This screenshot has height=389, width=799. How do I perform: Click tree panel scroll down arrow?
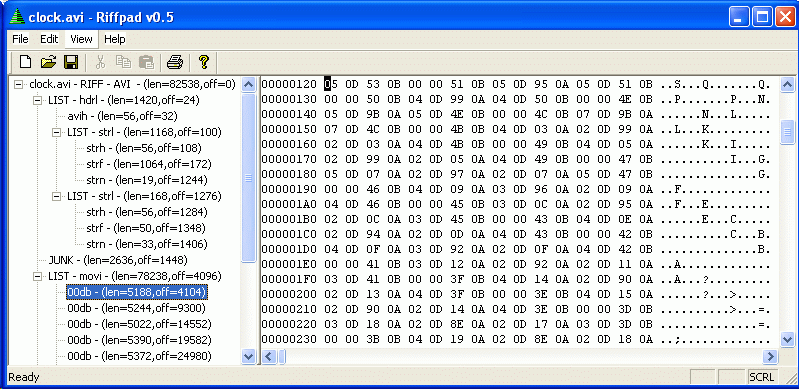(249, 356)
